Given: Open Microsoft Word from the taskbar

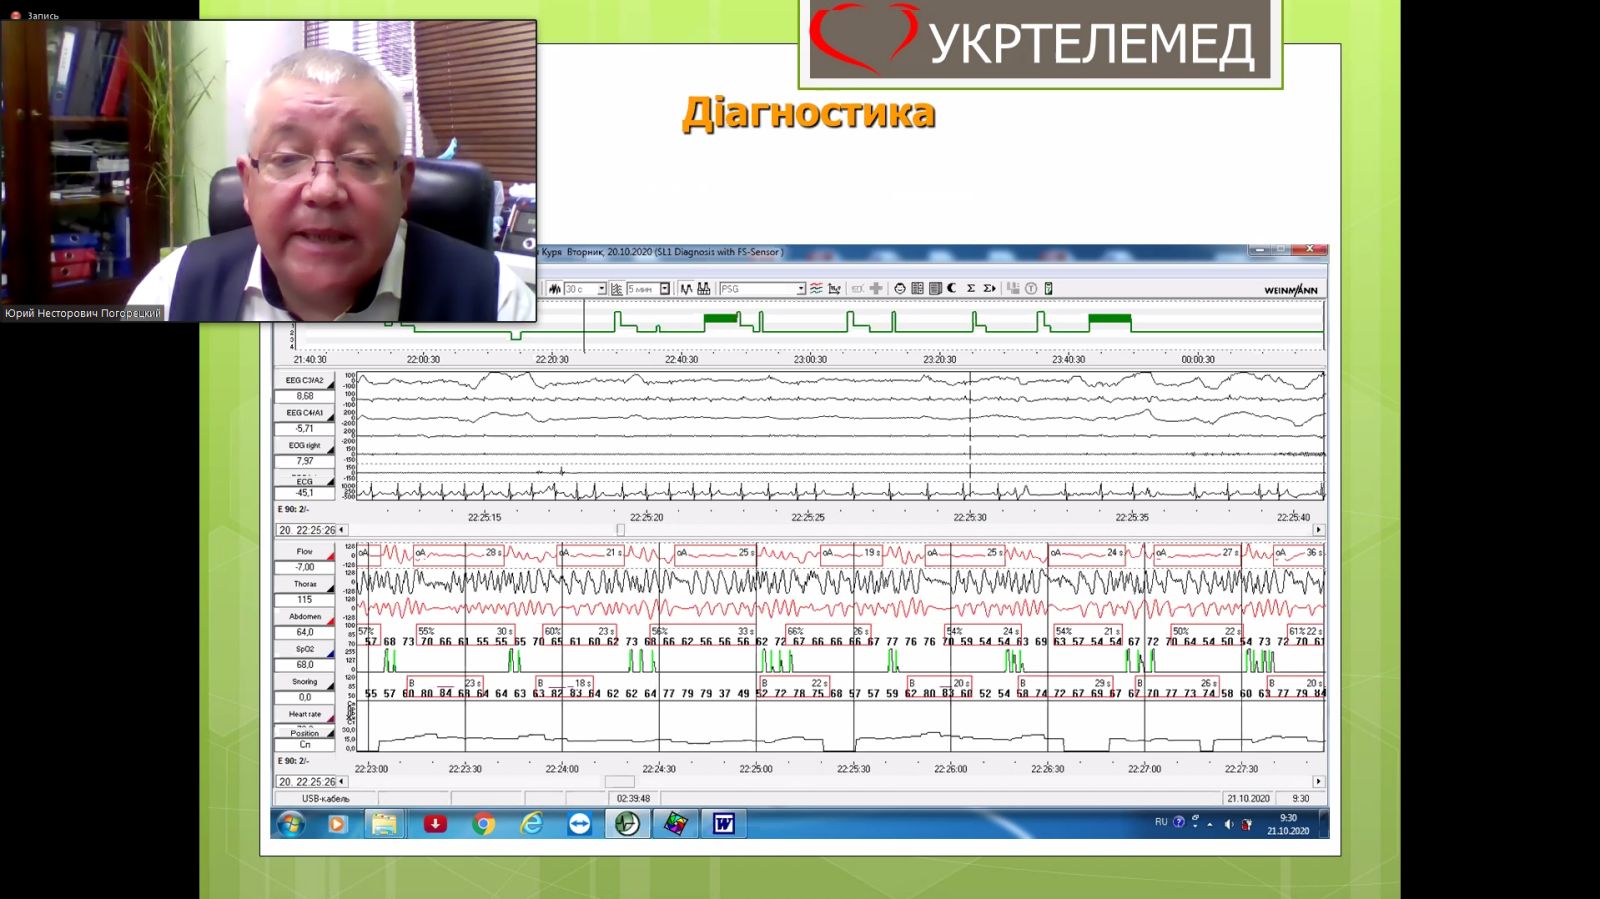Looking at the screenshot, I should [x=723, y=824].
